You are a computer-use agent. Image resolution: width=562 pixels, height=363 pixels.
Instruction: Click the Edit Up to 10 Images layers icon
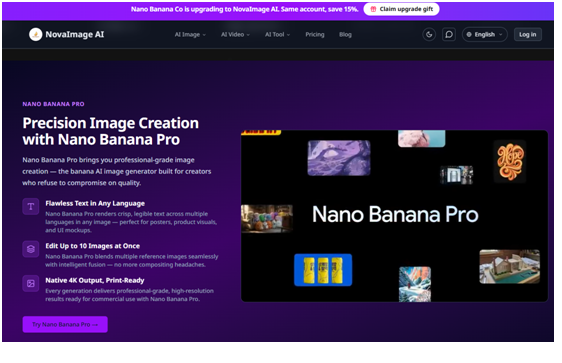pos(31,249)
